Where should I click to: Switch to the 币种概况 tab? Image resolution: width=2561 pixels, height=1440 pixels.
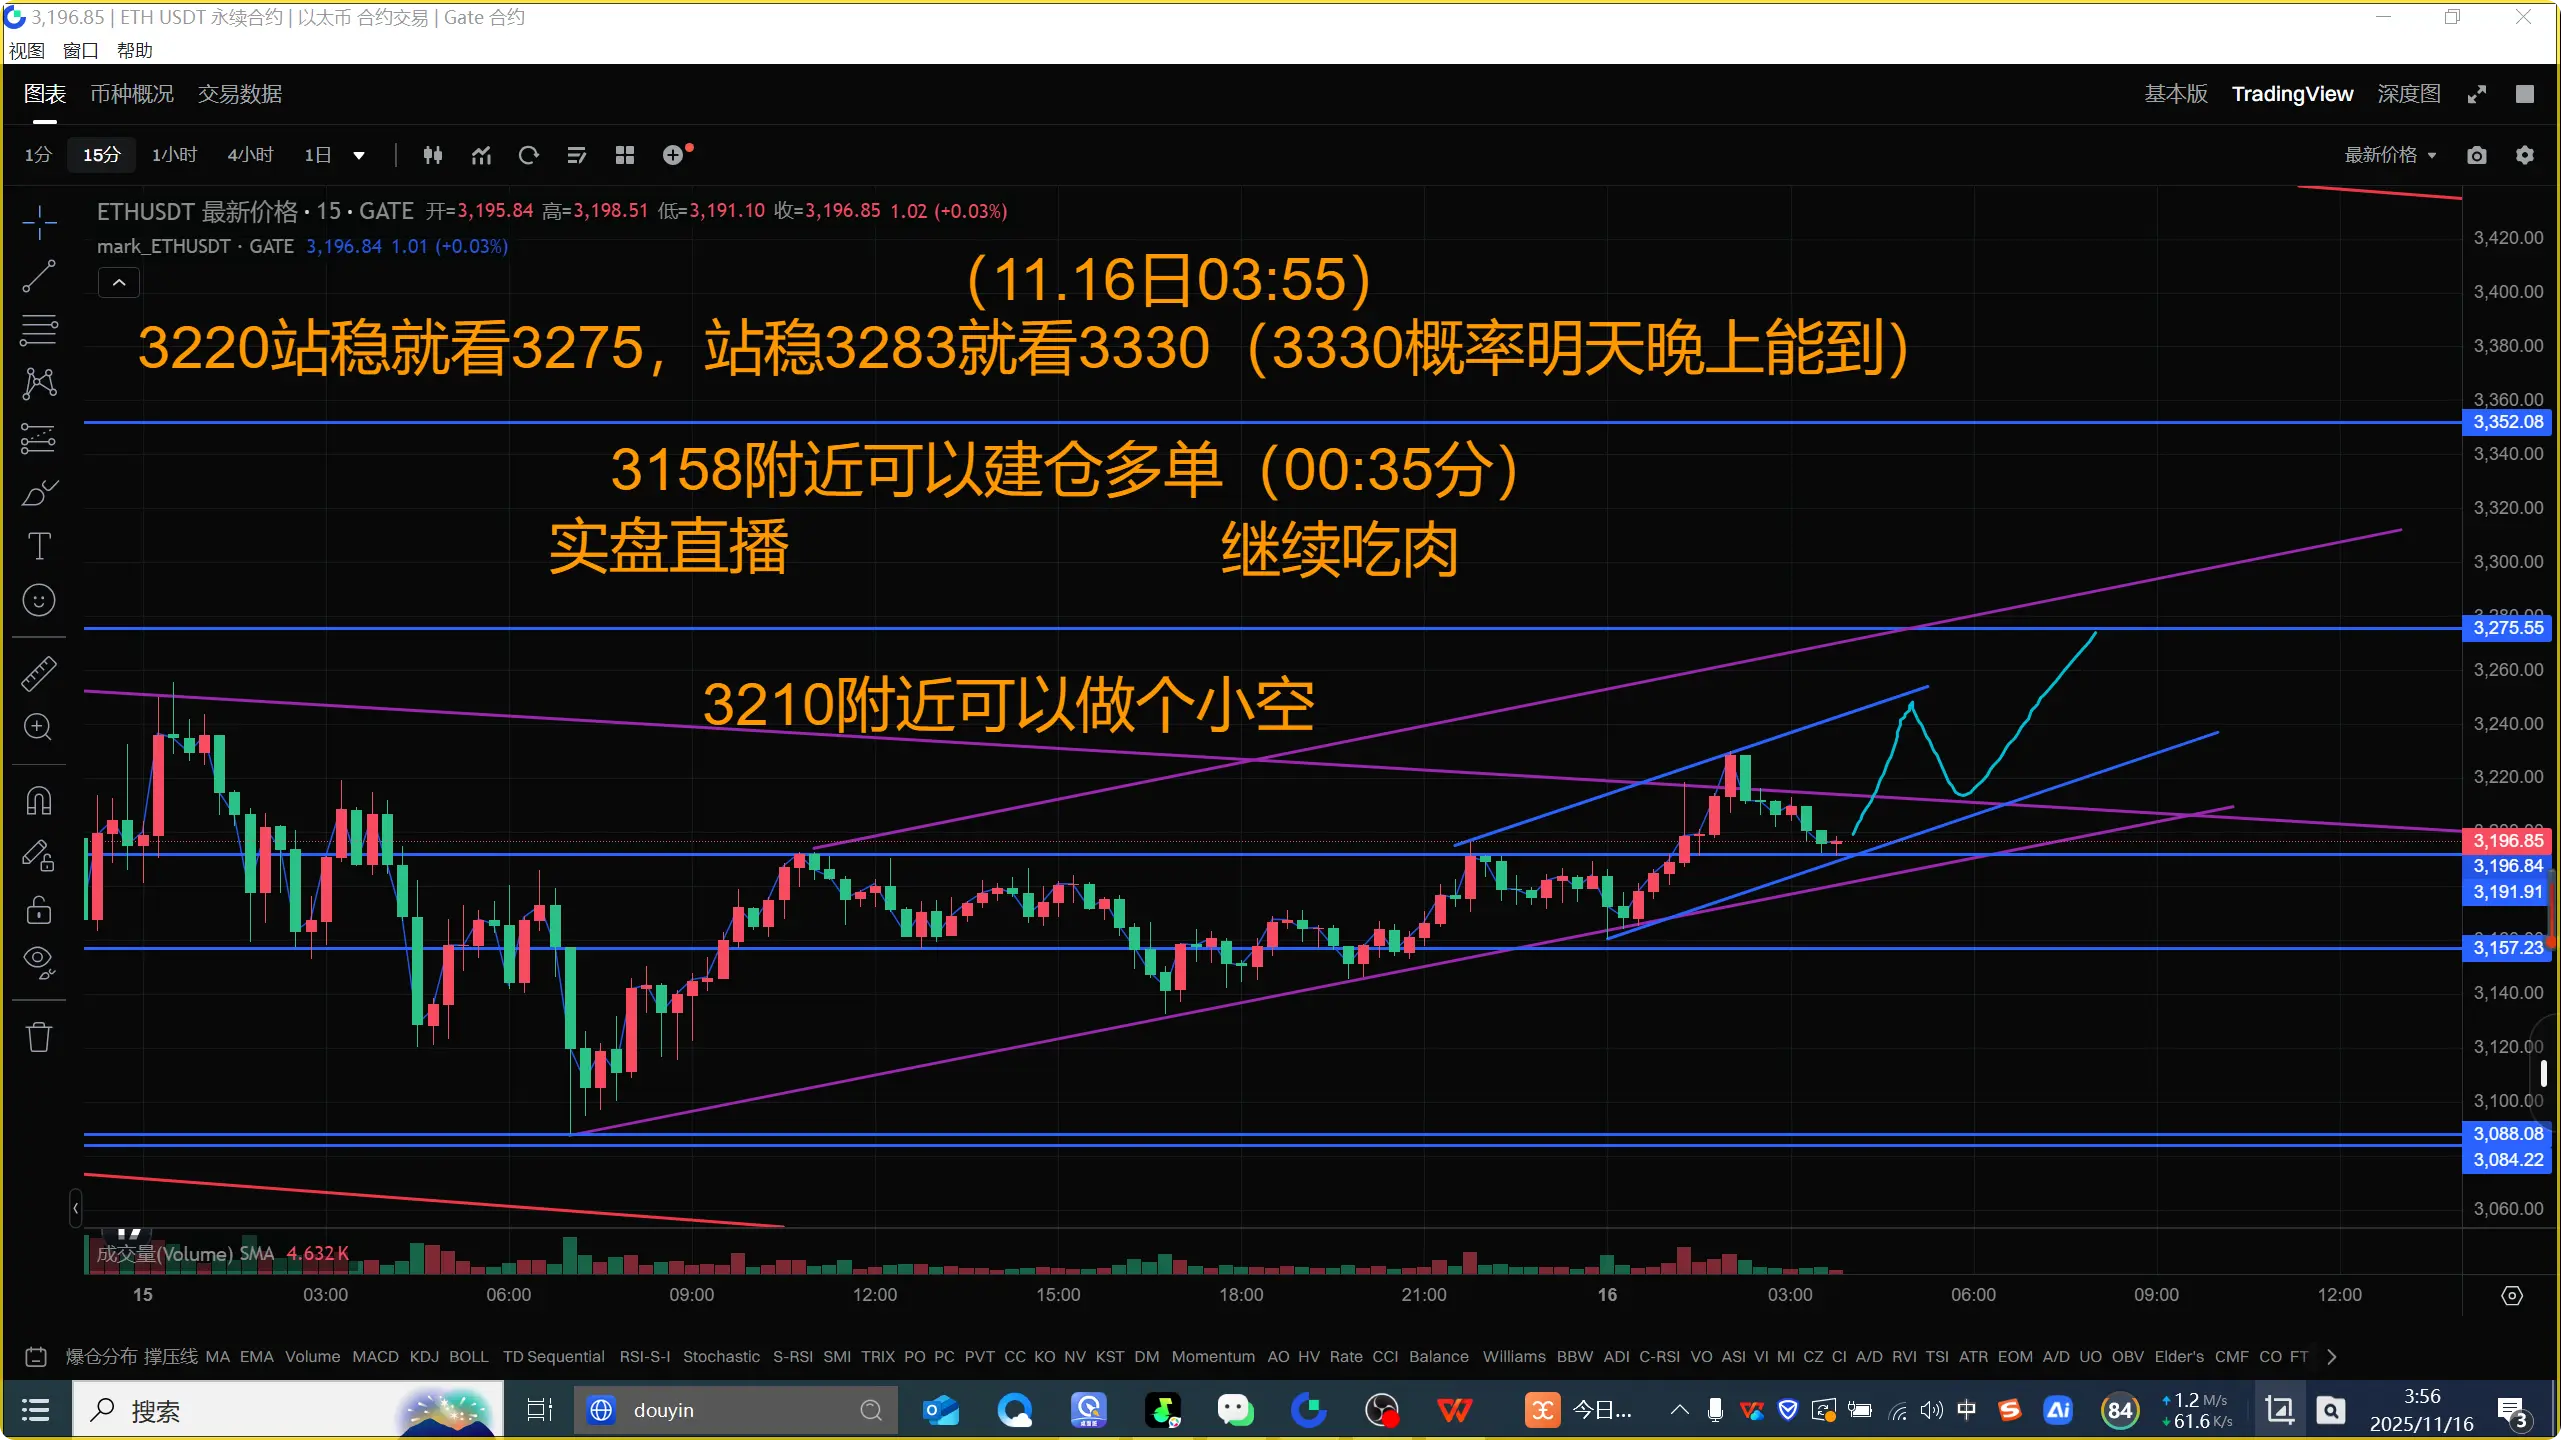pyautogui.click(x=132, y=94)
